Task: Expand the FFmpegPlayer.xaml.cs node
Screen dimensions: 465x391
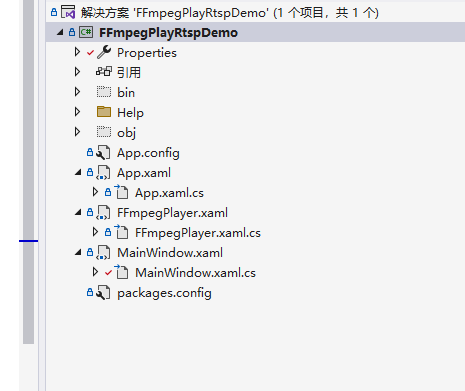Action: (x=95, y=232)
